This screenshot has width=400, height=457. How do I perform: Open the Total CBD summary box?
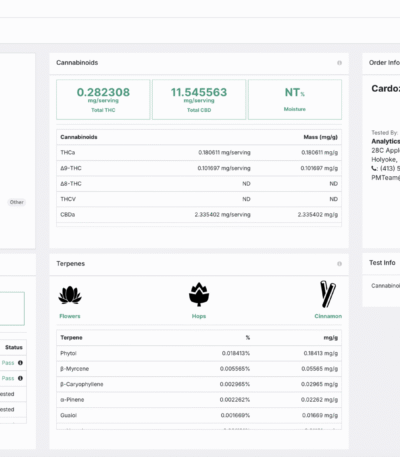pyautogui.click(x=199, y=99)
